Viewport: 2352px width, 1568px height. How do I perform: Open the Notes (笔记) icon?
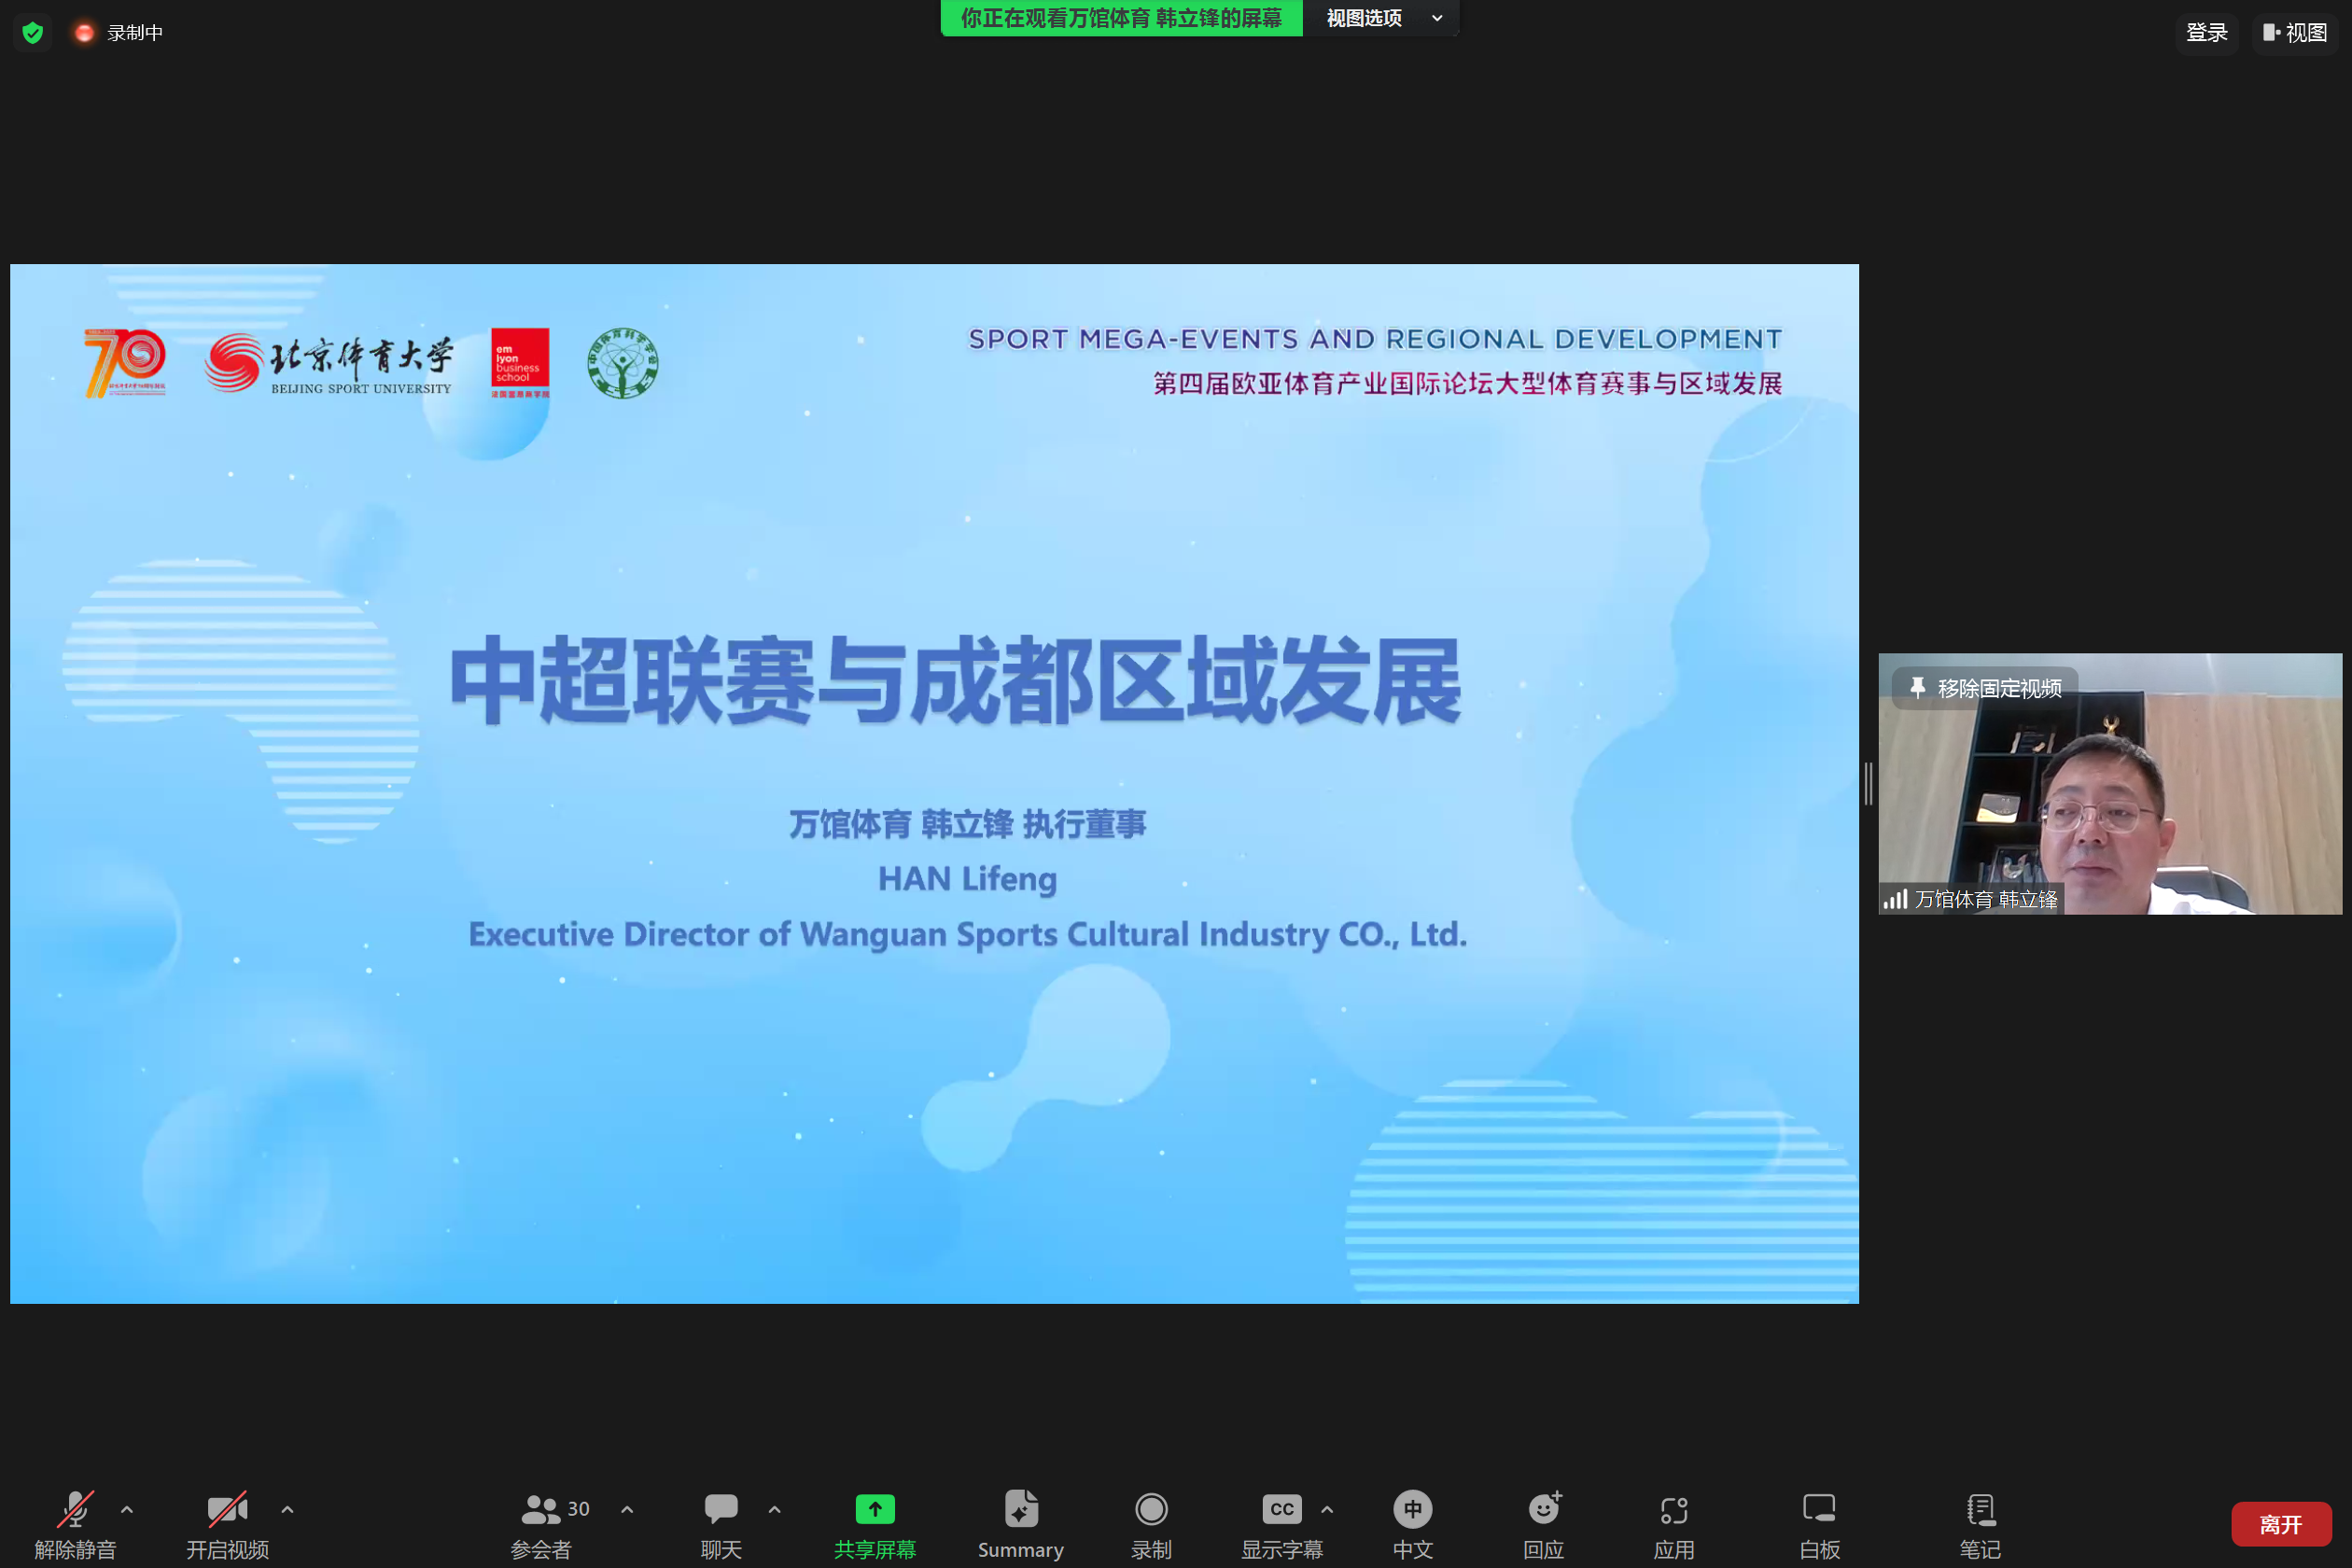pos(1979,1509)
